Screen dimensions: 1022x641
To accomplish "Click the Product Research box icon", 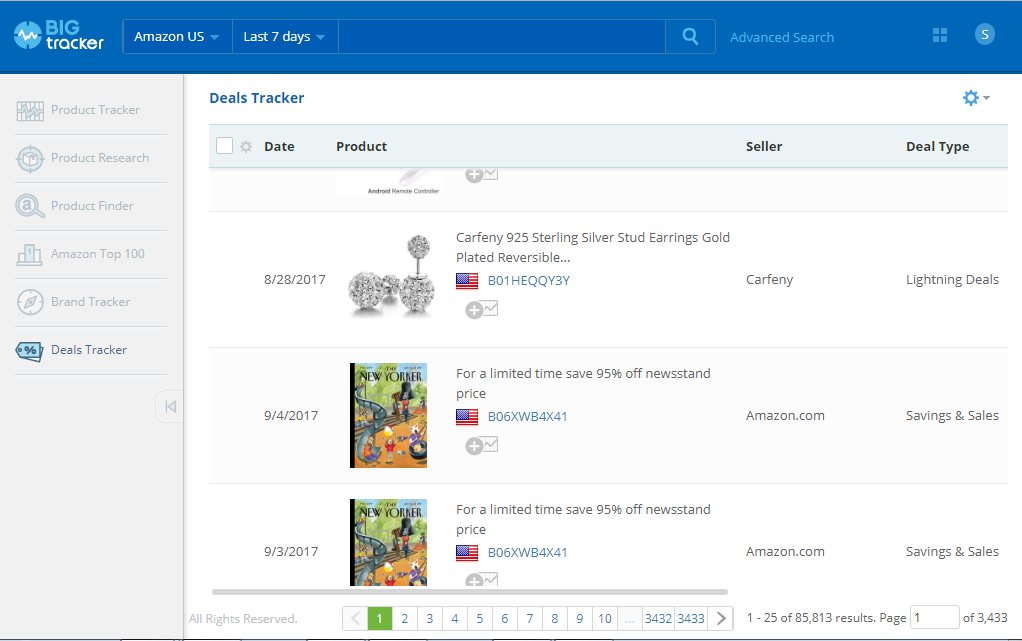I will 30,158.
